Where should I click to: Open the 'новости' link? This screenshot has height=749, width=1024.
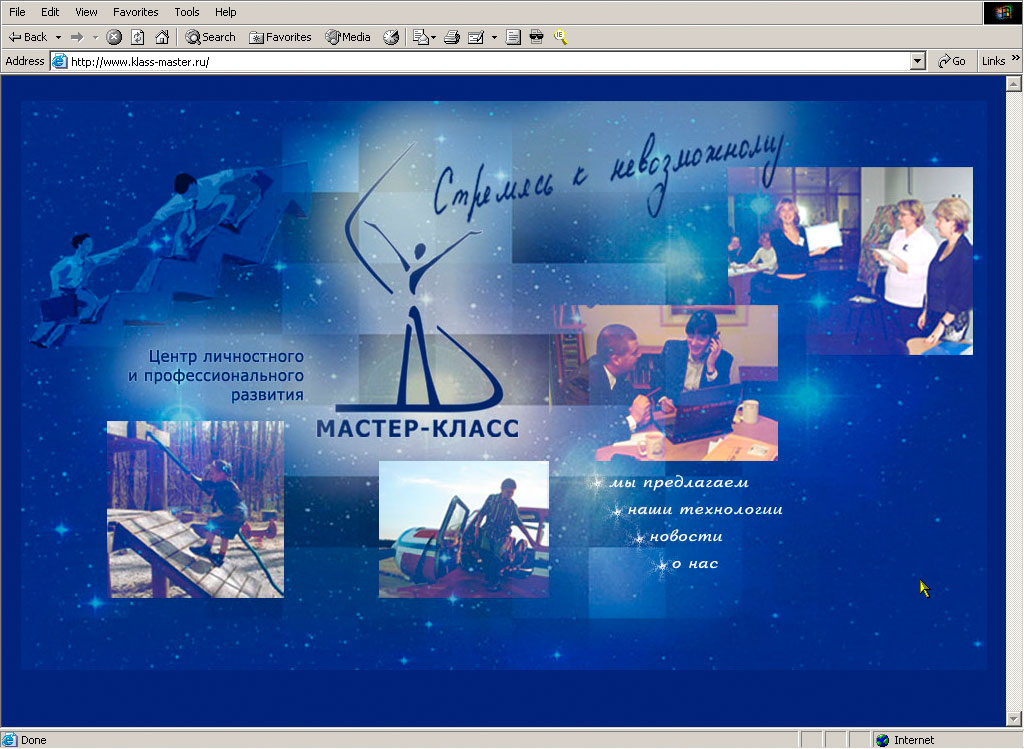tap(685, 537)
